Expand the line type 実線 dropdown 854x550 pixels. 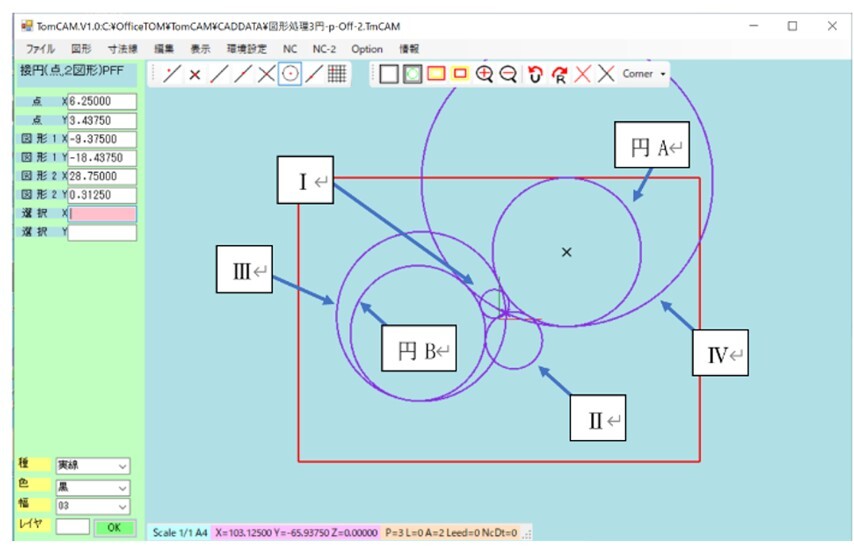click(92, 466)
